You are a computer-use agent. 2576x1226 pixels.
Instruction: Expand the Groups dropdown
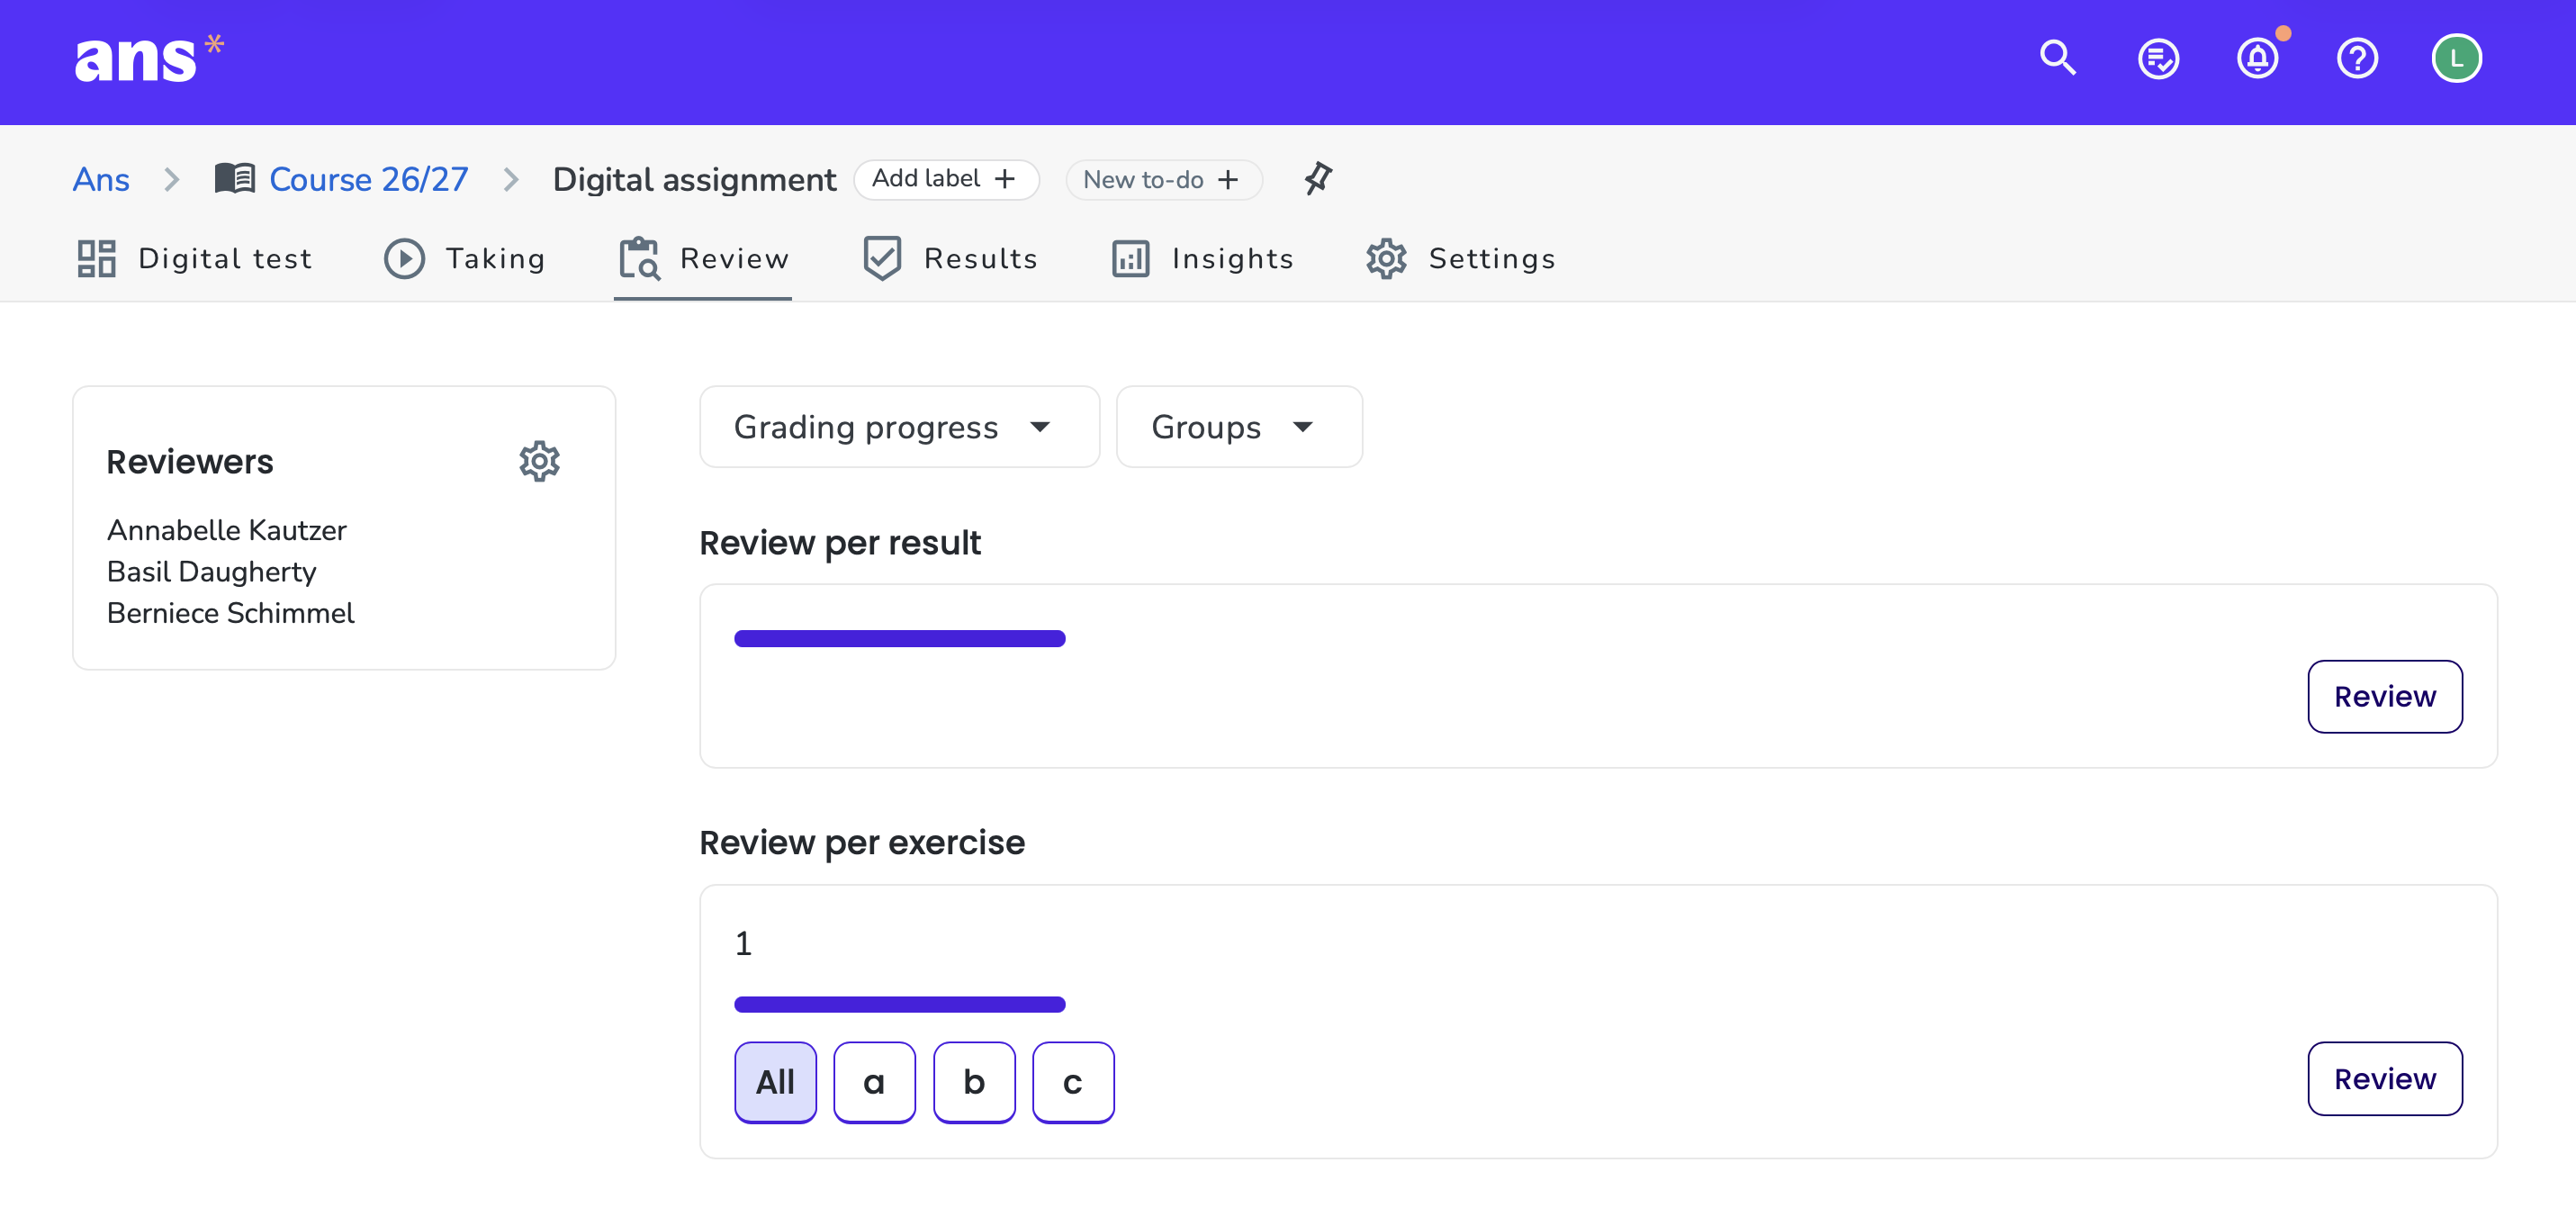point(1239,427)
